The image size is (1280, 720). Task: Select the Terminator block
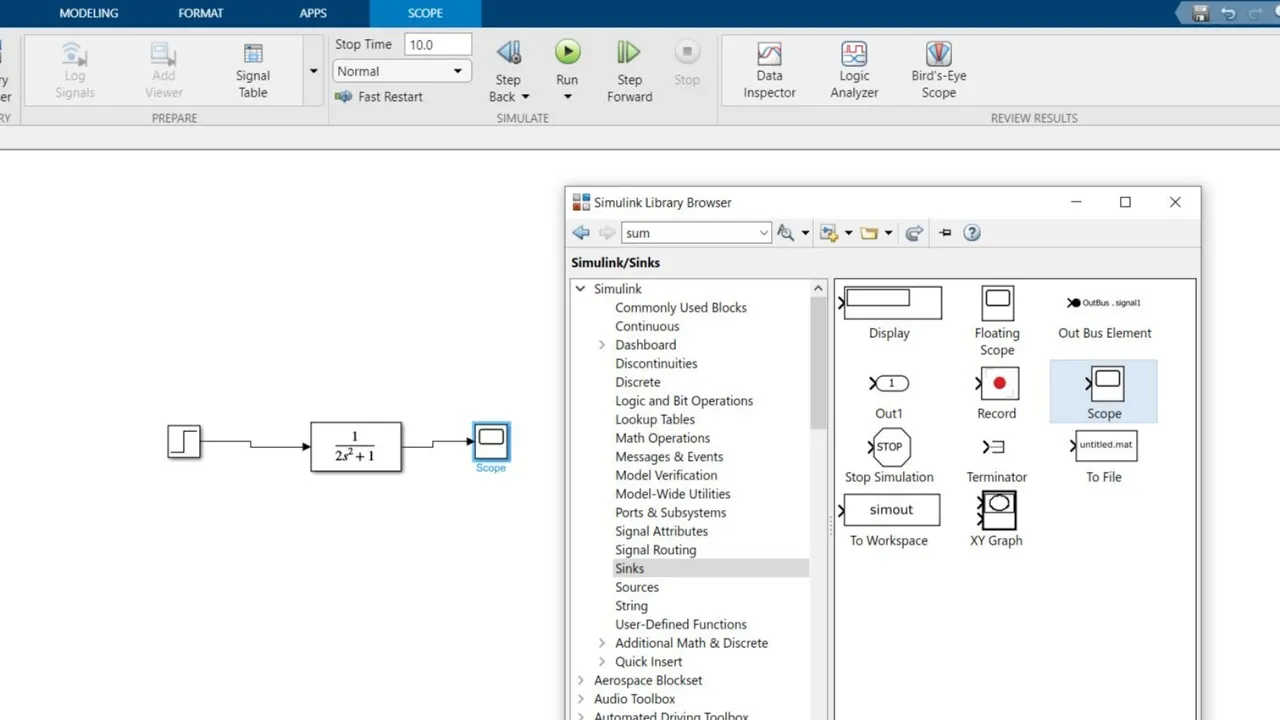point(994,447)
